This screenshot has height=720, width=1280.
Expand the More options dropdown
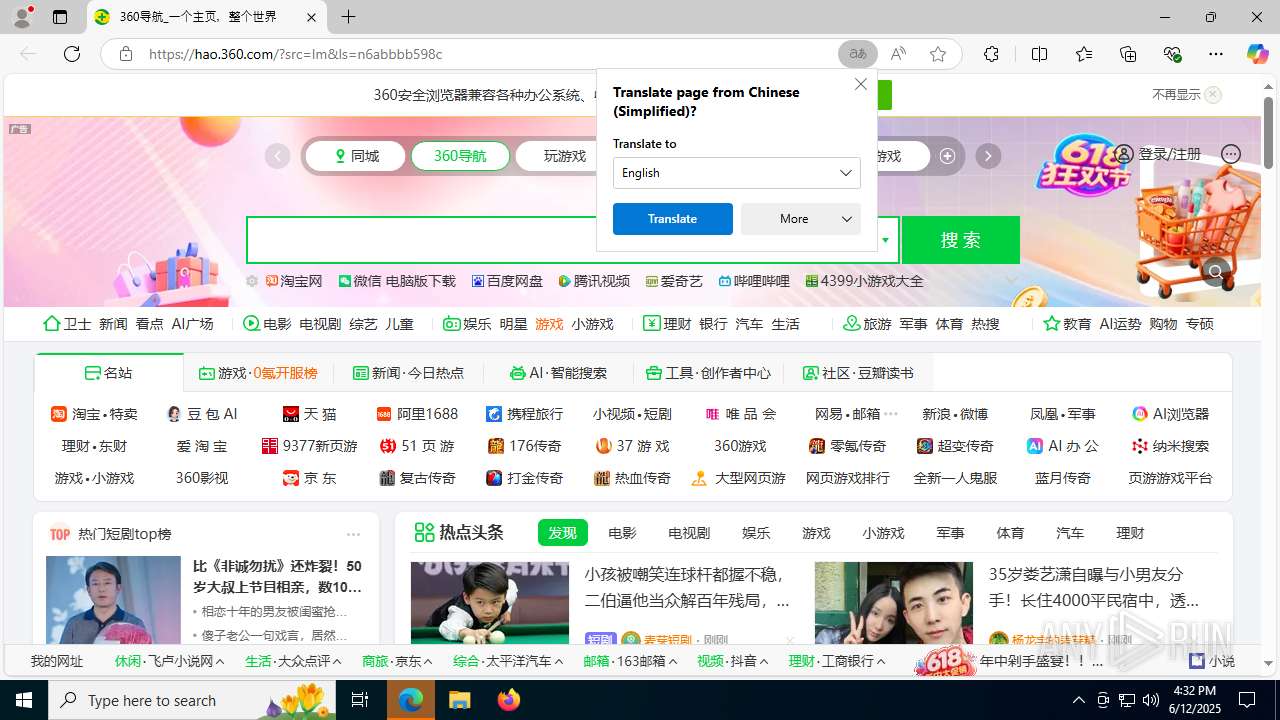[800, 219]
